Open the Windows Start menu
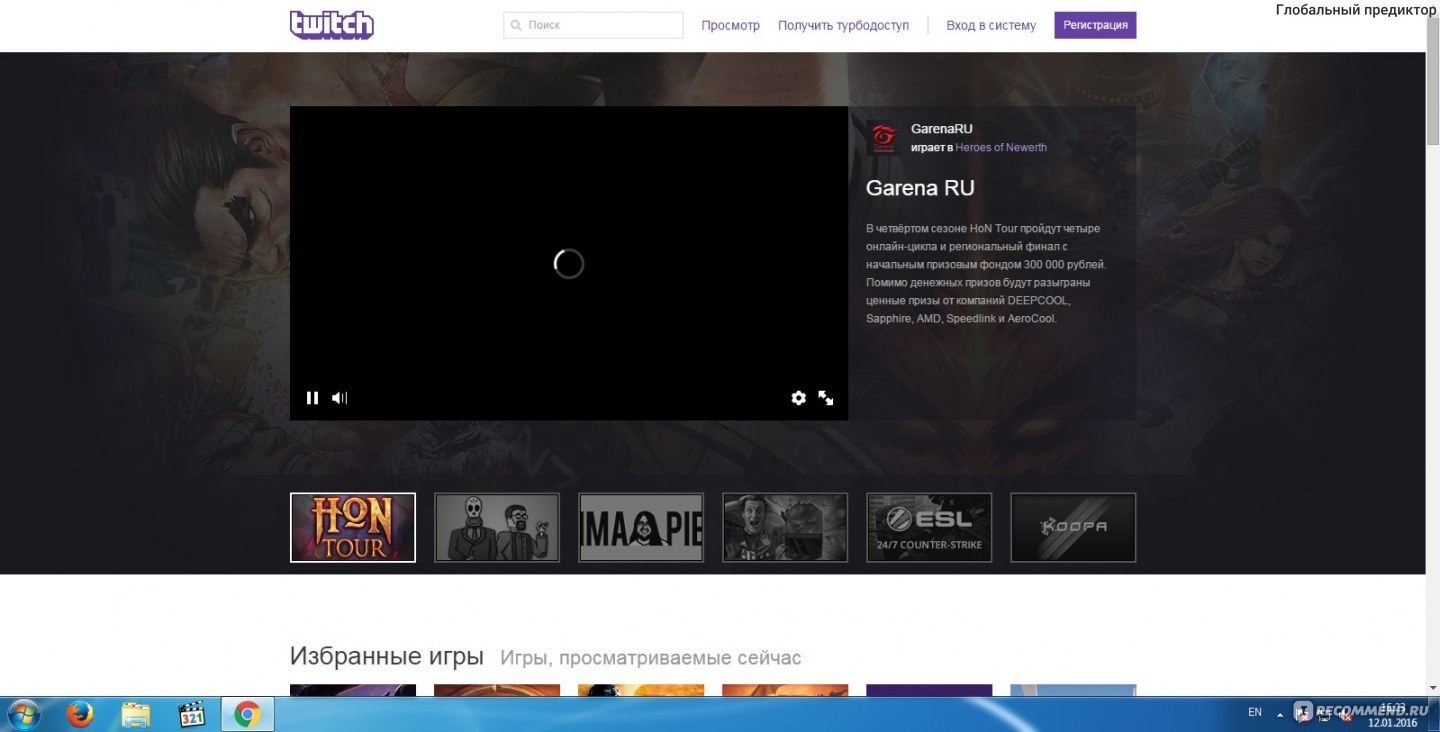1440x732 pixels. [22, 714]
